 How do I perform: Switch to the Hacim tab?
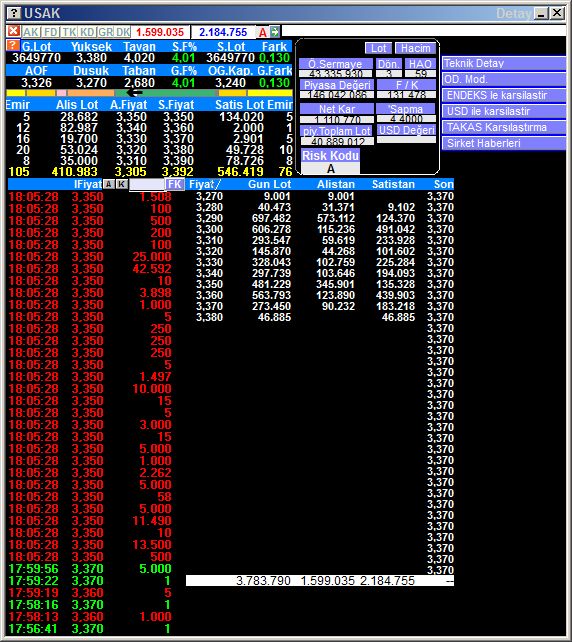pos(416,48)
